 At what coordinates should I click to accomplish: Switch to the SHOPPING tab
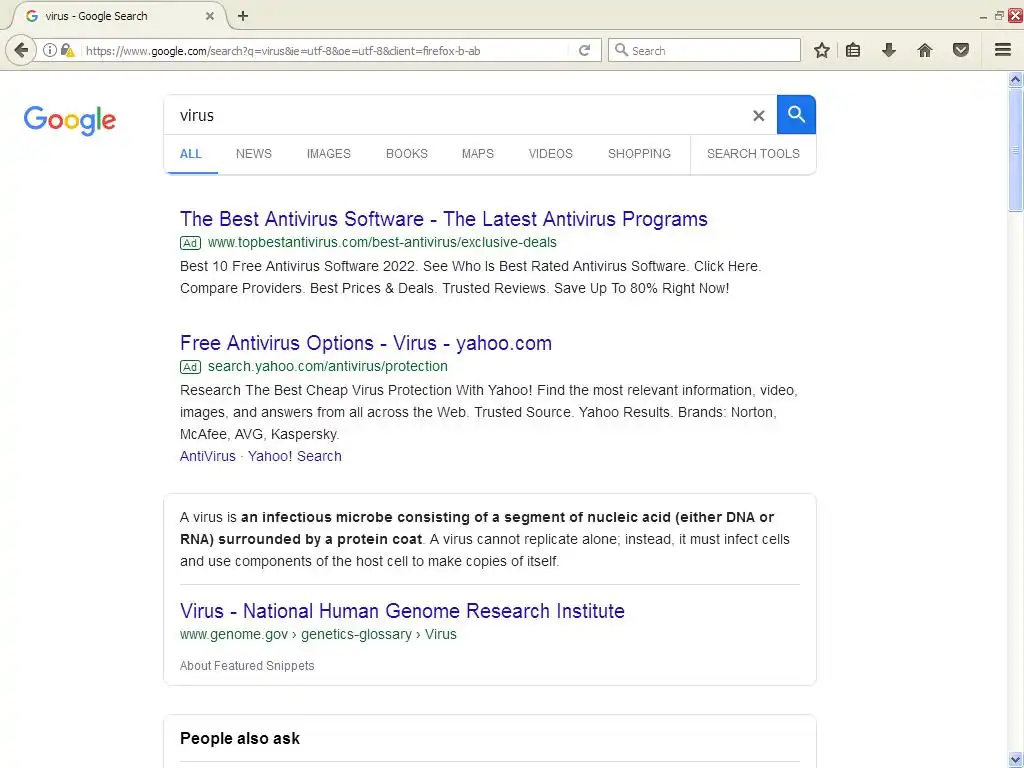coord(639,154)
